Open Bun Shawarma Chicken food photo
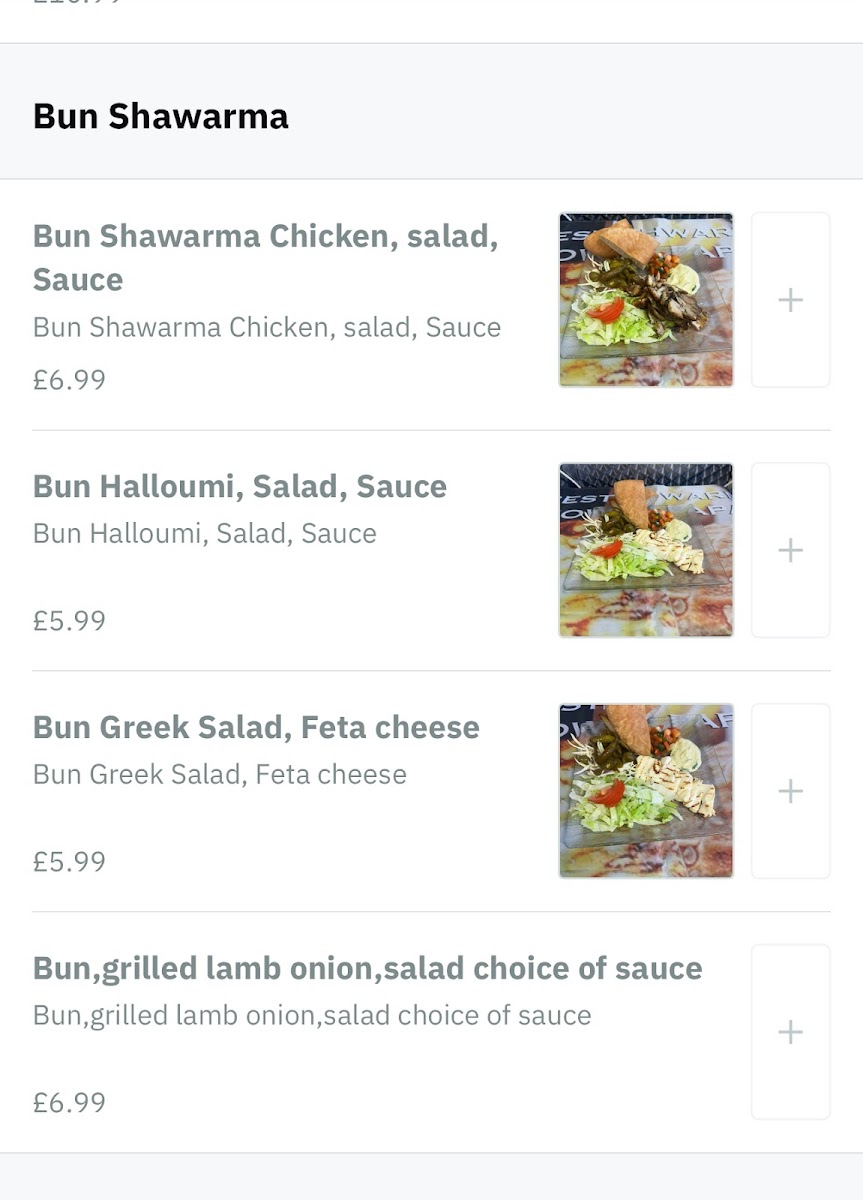The height and width of the screenshot is (1200, 863). (646, 300)
